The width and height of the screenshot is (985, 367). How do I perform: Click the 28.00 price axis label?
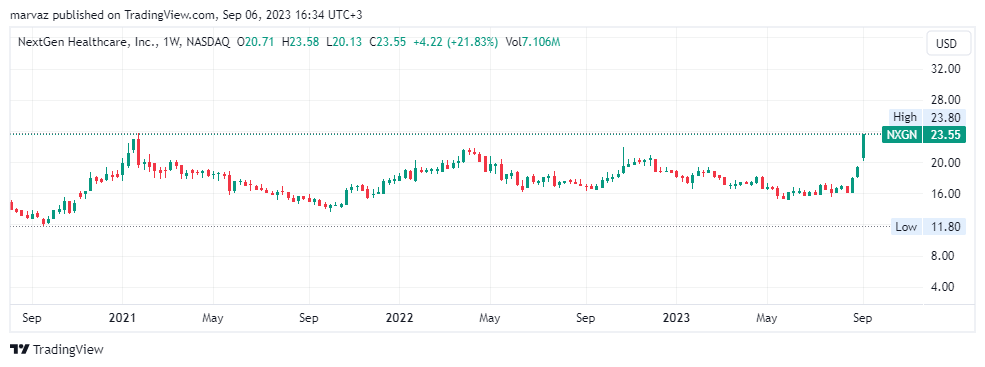[x=945, y=99]
